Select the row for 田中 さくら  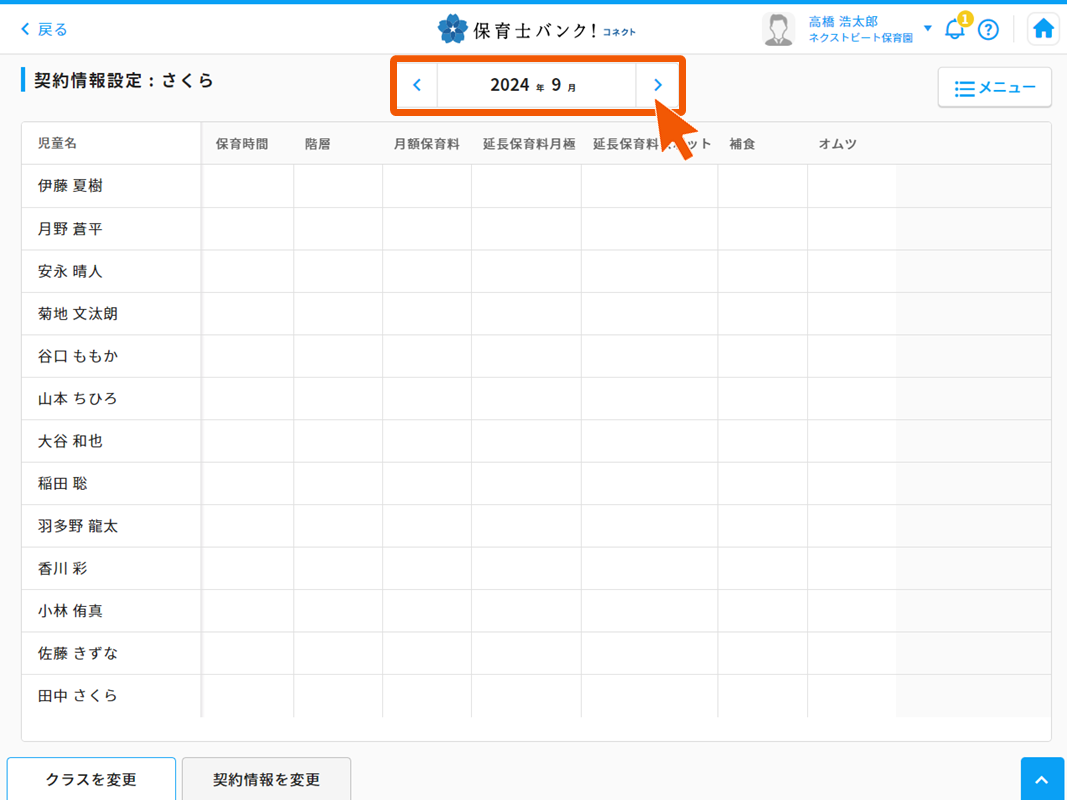110,695
